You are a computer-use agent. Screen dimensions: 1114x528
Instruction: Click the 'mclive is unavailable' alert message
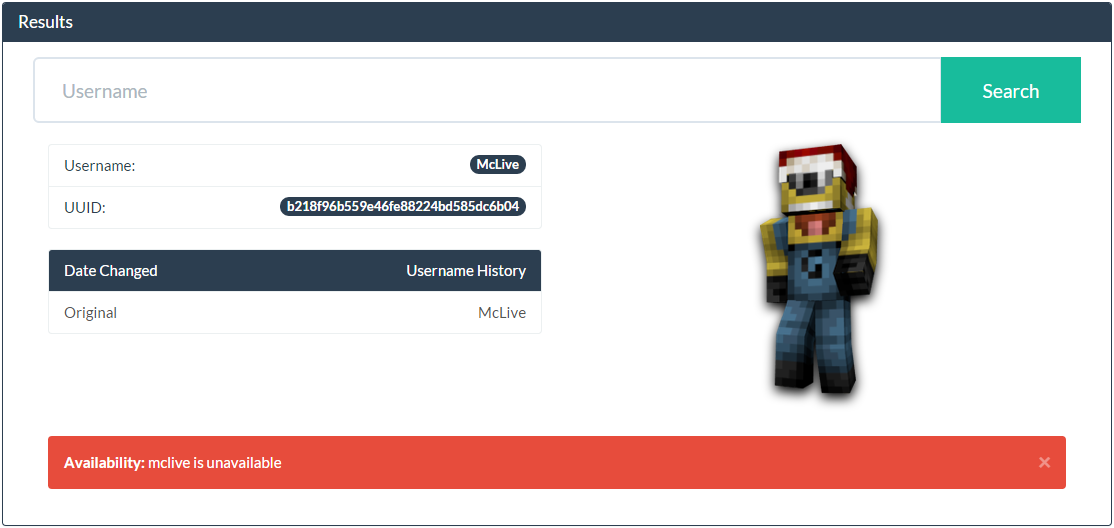click(x=215, y=463)
